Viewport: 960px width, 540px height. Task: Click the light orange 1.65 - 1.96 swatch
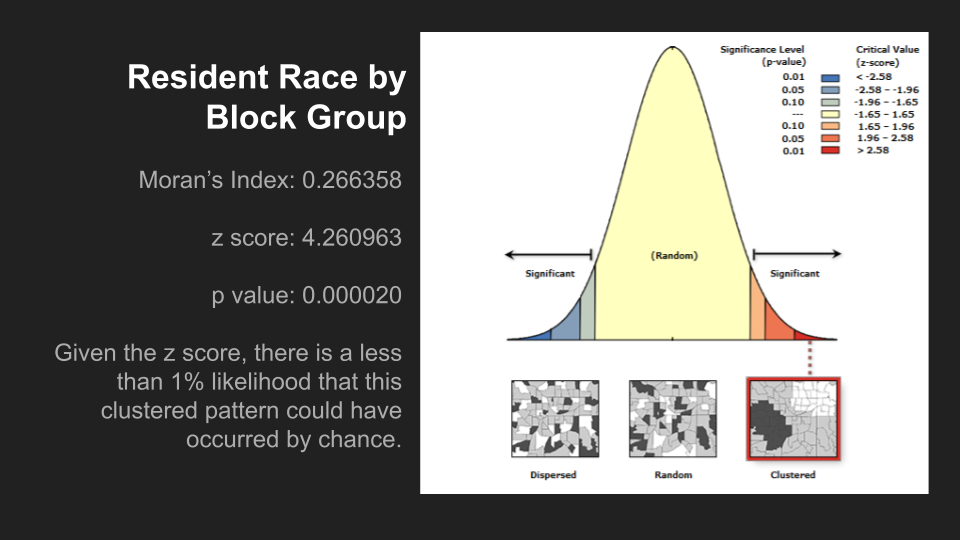pyautogui.click(x=830, y=126)
